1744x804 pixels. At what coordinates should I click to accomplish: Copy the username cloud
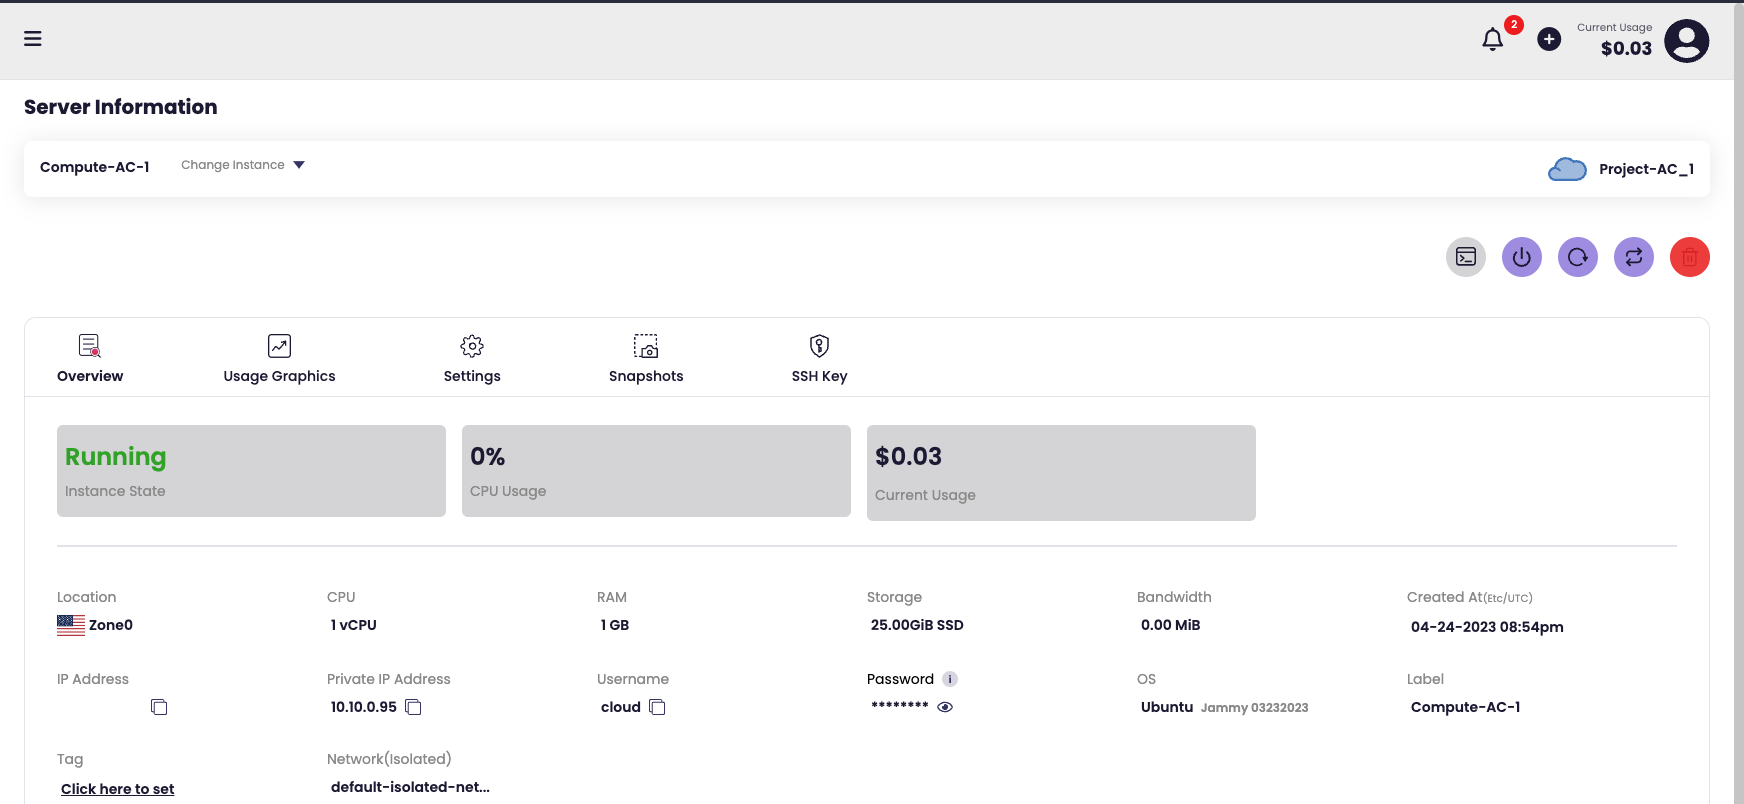pyautogui.click(x=657, y=707)
